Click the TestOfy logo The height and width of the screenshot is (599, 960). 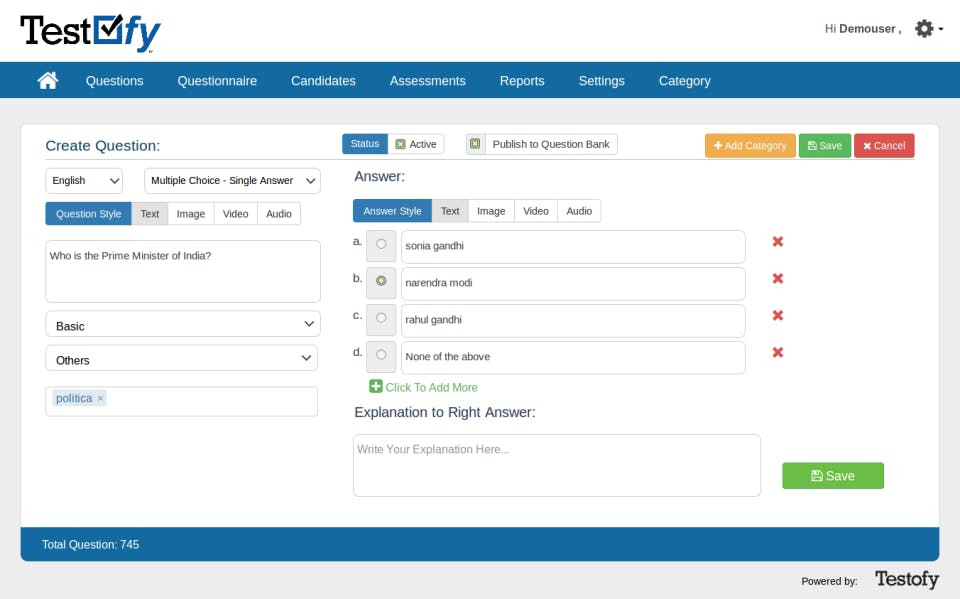point(90,32)
